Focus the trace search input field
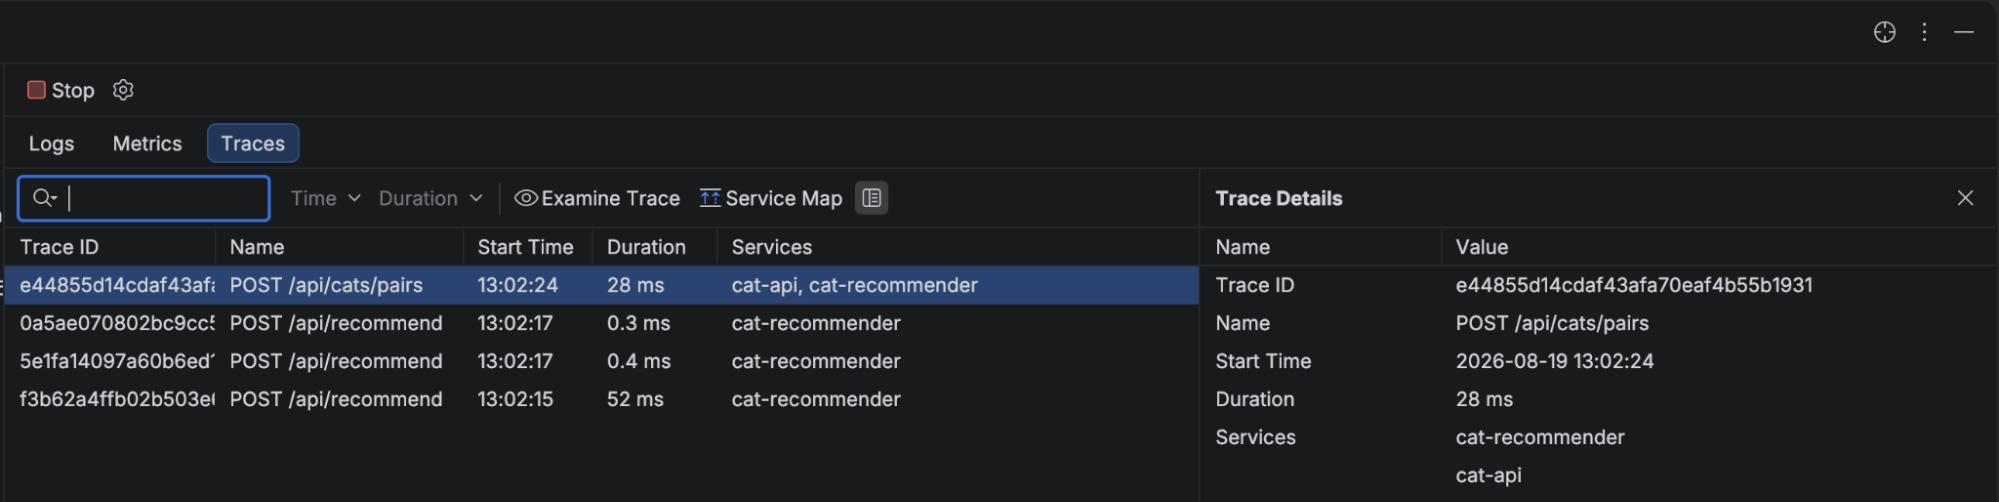This screenshot has width=1999, height=502. [x=144, y=198]
